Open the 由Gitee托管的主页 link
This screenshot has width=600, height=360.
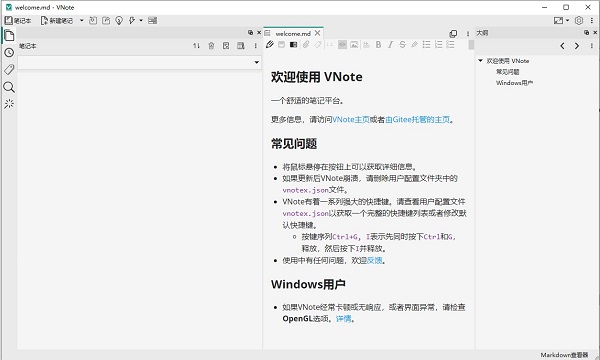417,119
